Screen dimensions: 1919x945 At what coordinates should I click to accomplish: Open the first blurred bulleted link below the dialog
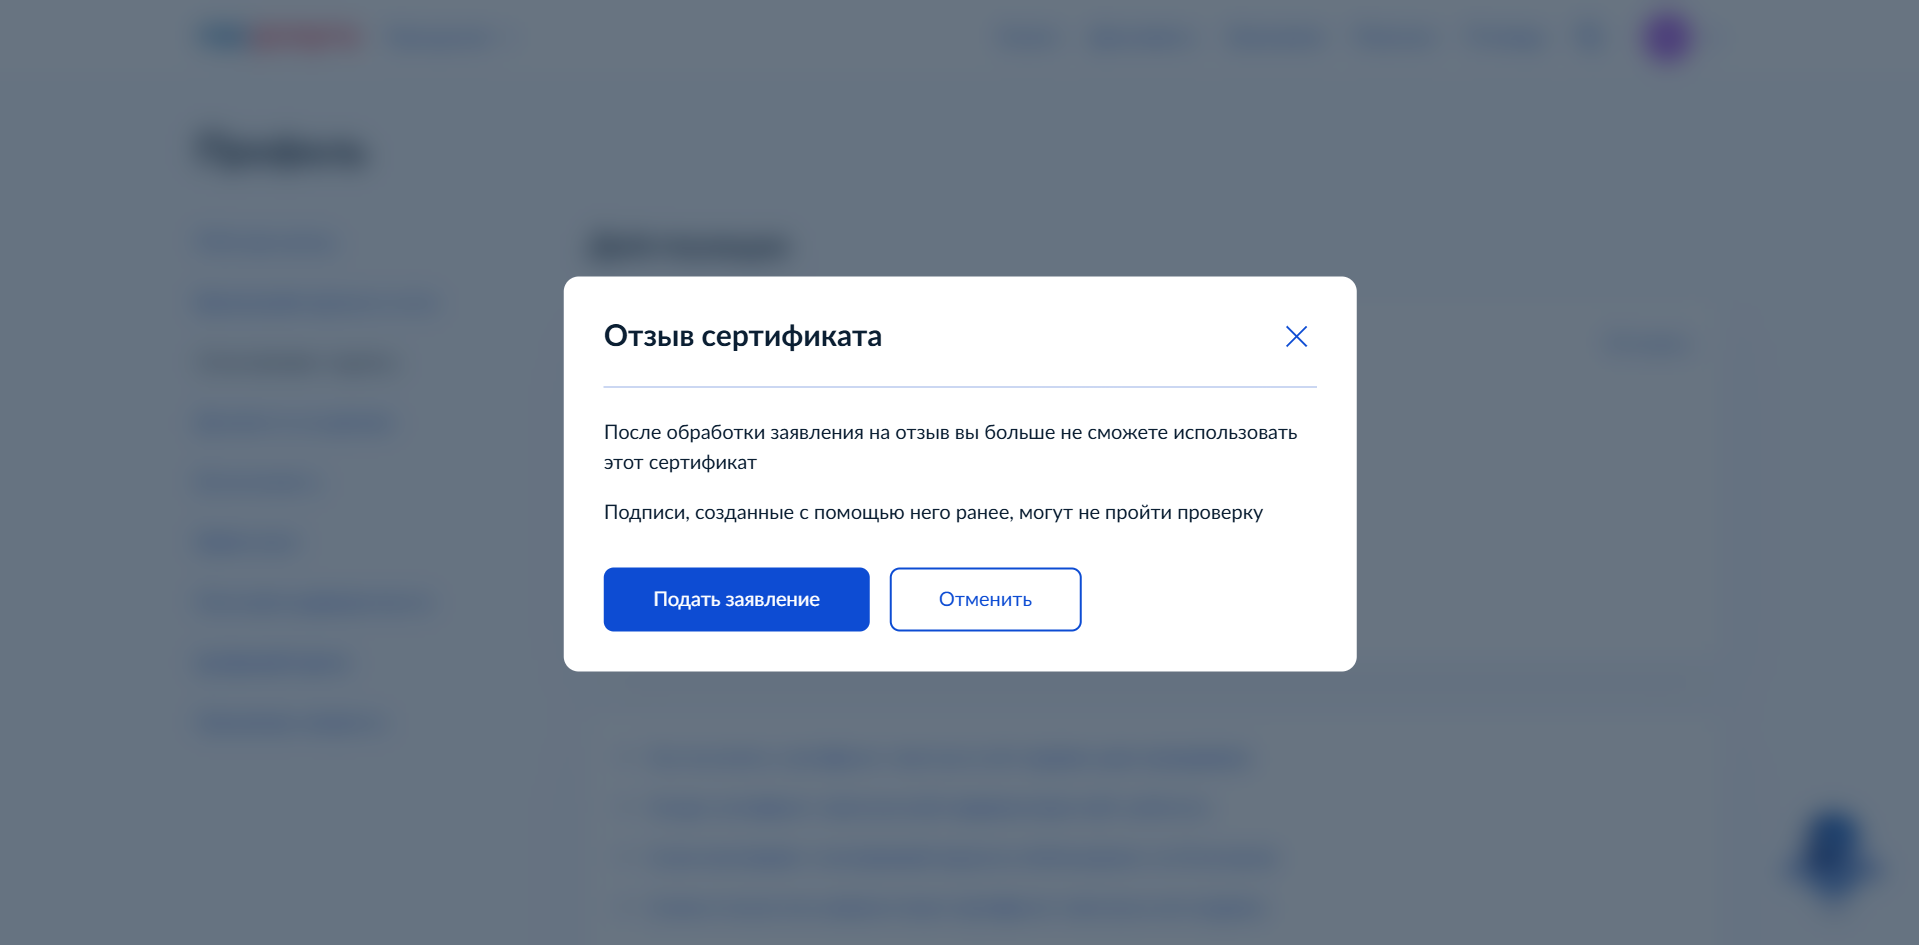pos(950,758)
